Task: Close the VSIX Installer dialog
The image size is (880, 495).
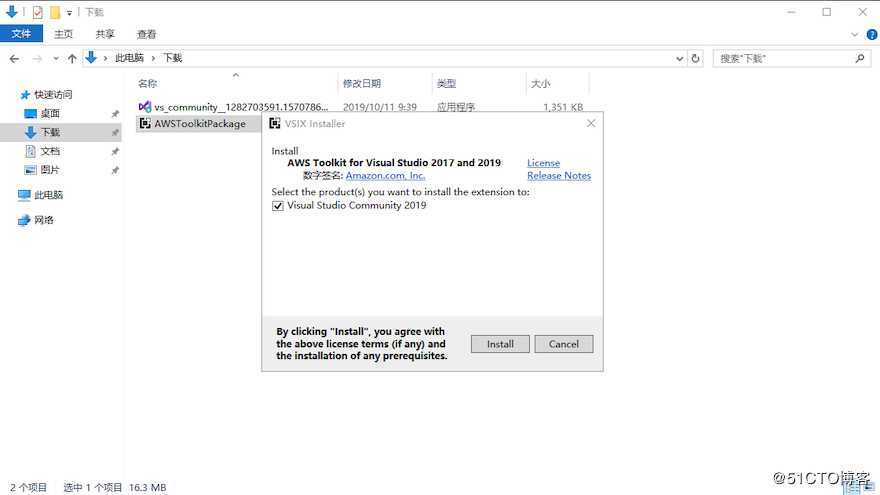Action: [x=591, y=123]
